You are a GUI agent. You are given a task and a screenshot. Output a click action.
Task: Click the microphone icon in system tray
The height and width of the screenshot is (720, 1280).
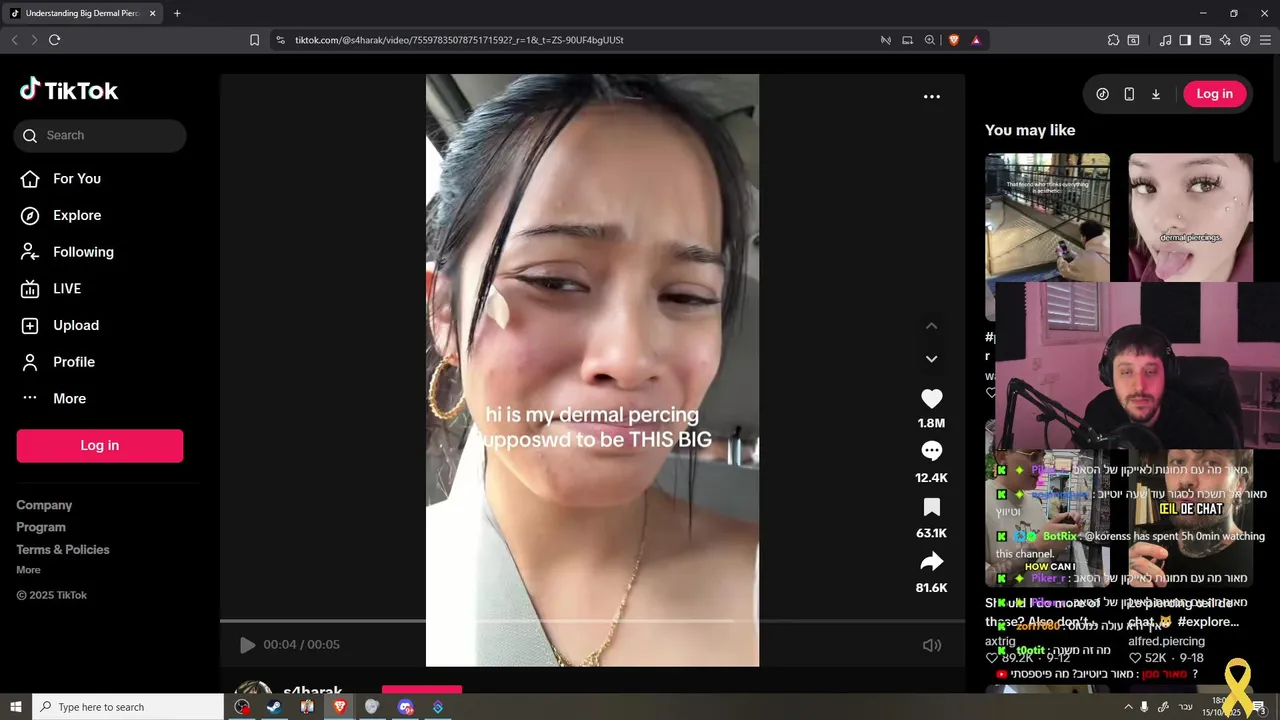(x=1145, y=707)
